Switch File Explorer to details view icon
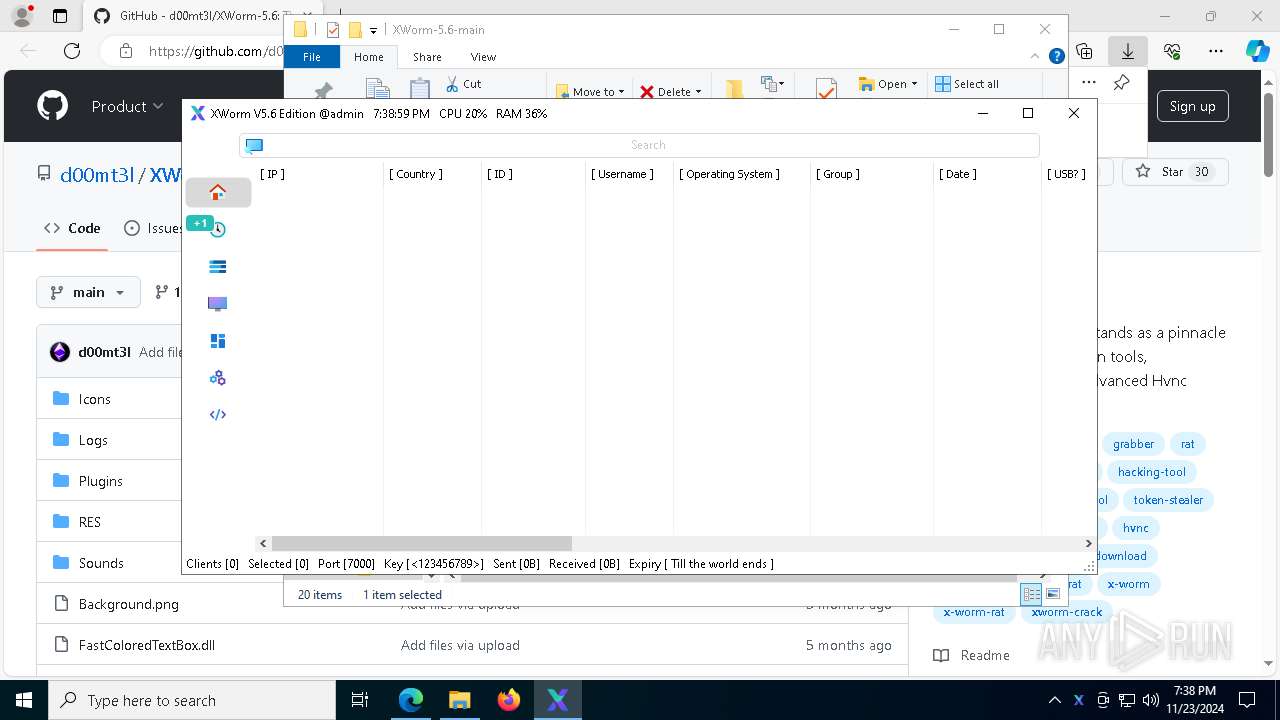The width and height of the screenshot is (1280, 720). 1031,594
